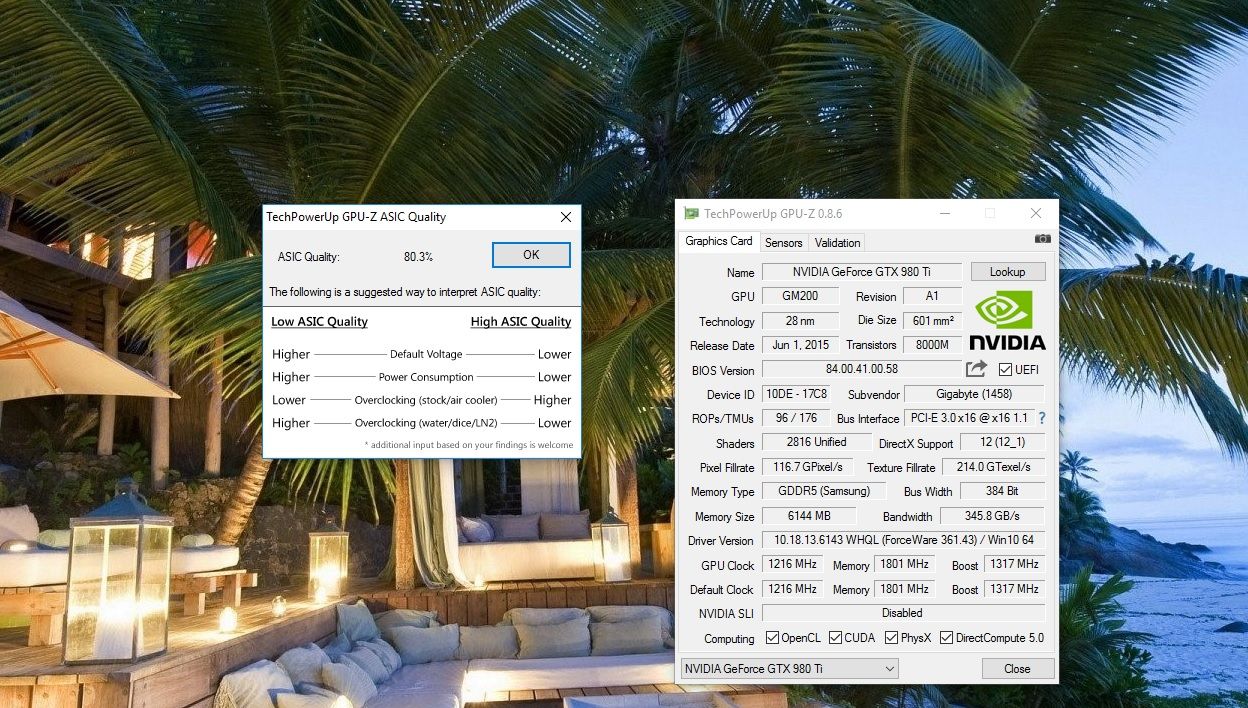Click the Pixel Fillrate field 116.7 GPixel/s
The image size is (1248, 708).
pyautogui.click(x=808, y=467)
